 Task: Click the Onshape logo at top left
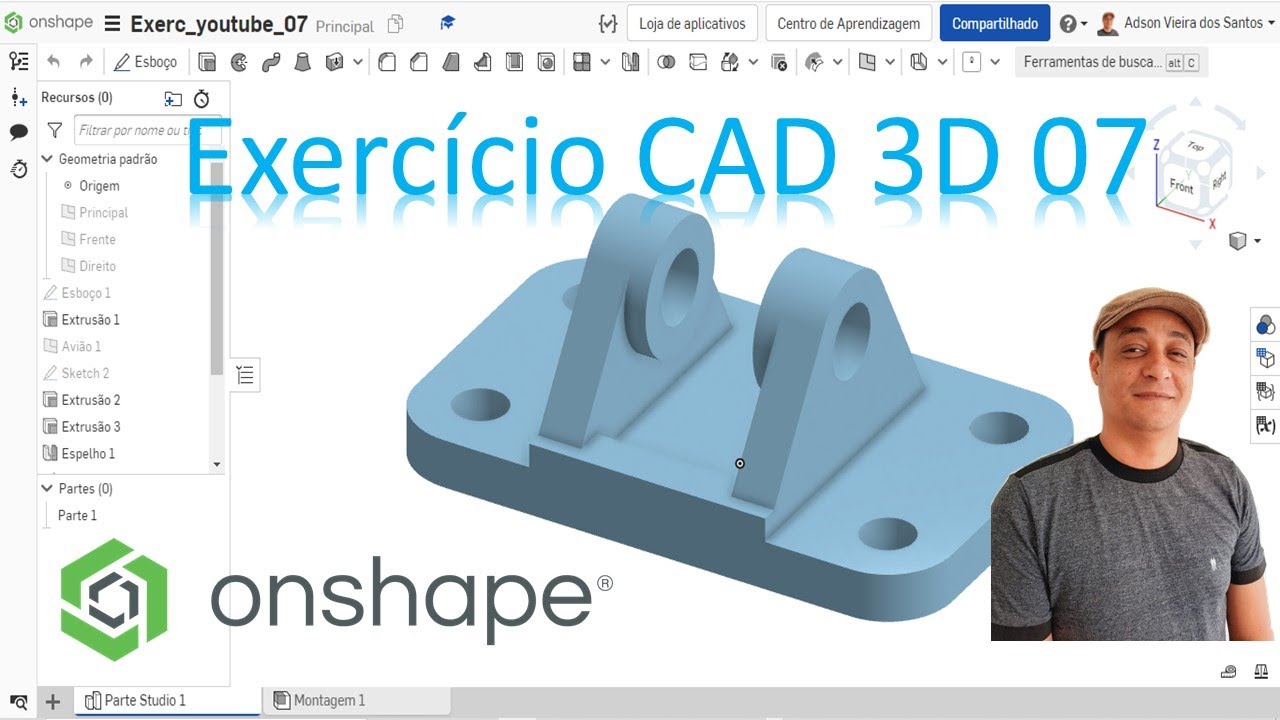pos(48,23)
